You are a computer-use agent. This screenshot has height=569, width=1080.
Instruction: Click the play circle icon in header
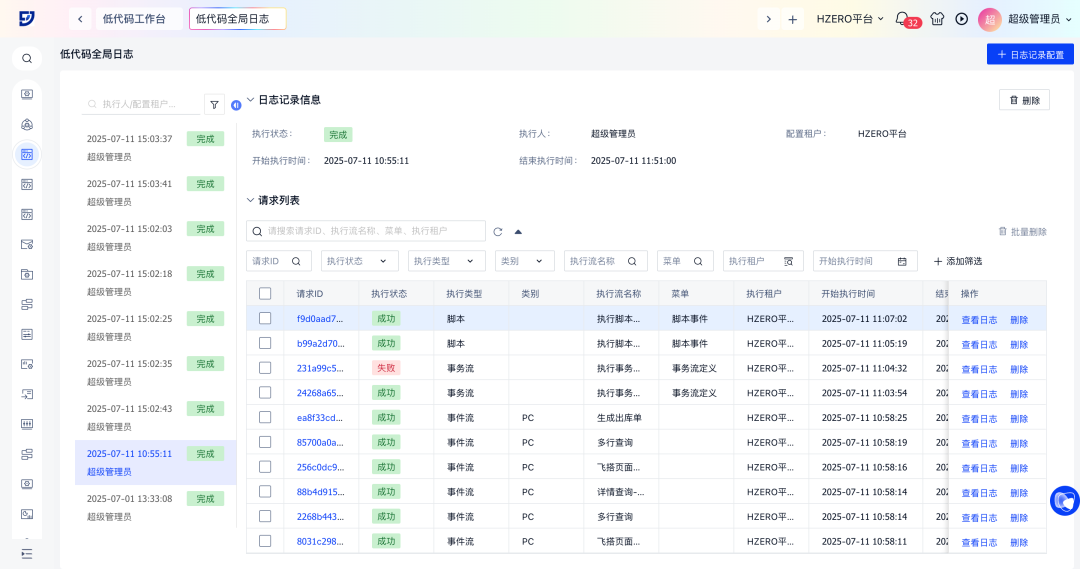coord(962,19)
